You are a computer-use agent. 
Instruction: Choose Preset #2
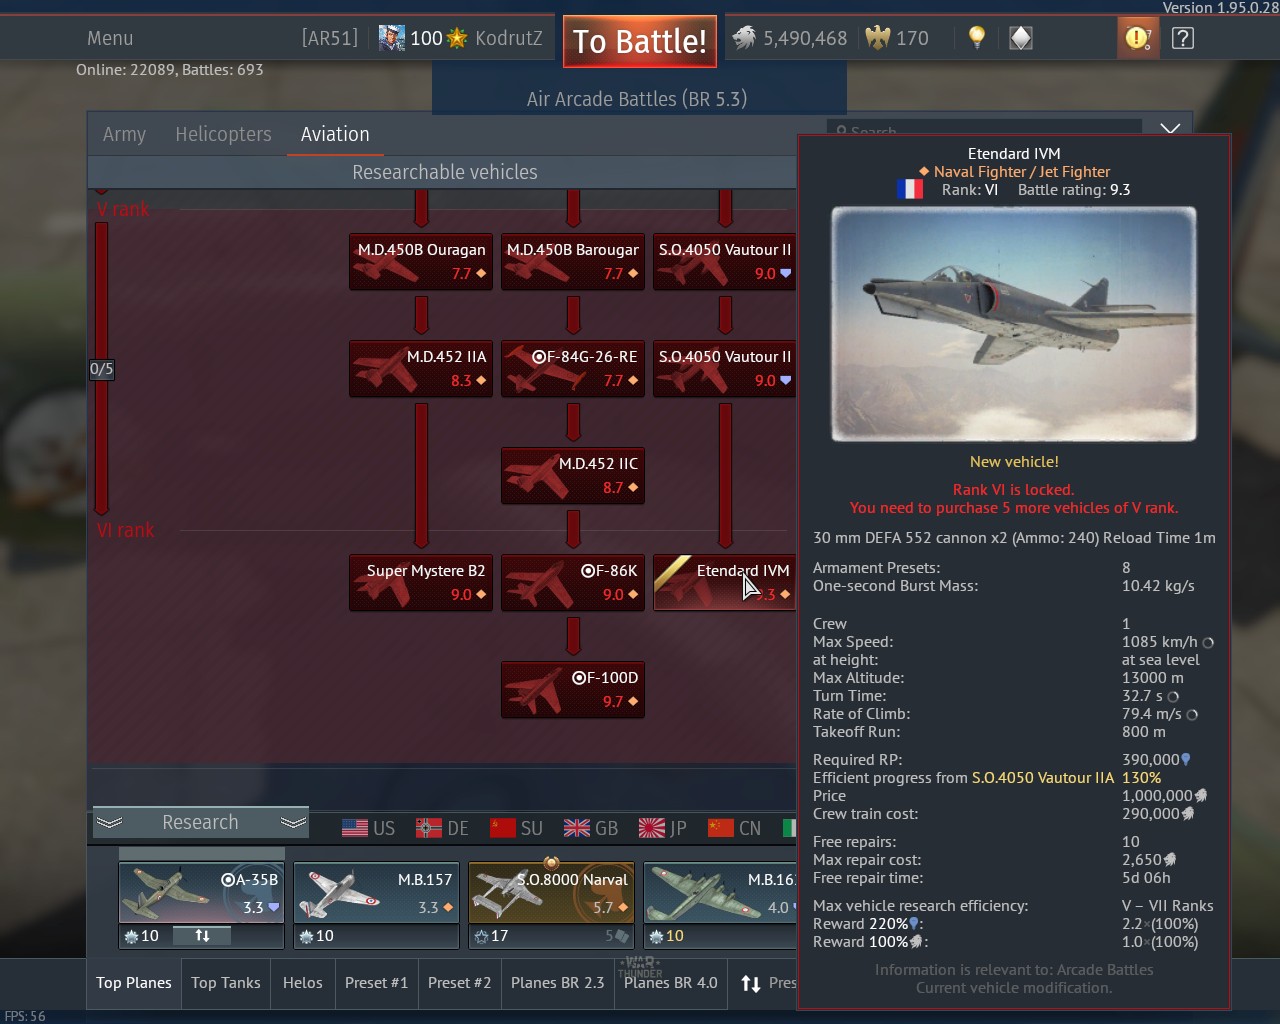459,983
